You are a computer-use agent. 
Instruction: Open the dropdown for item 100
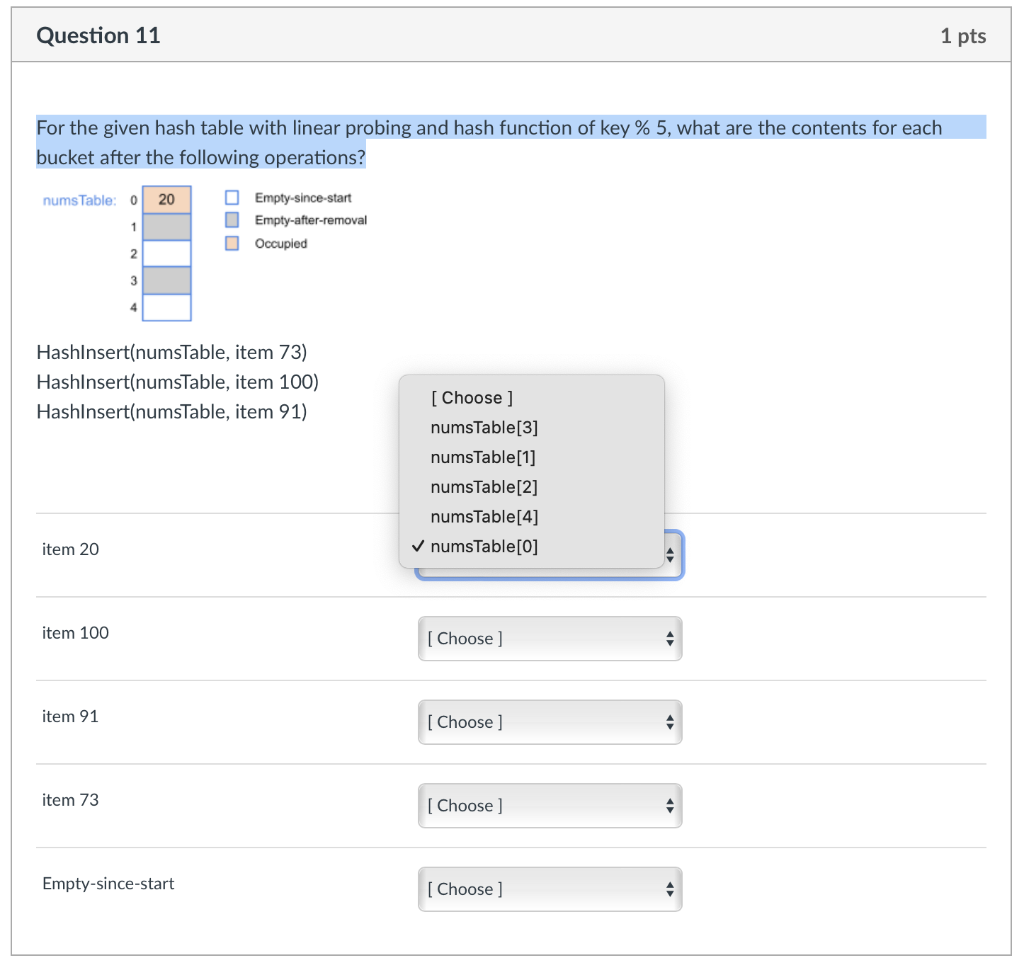point(549,638)
